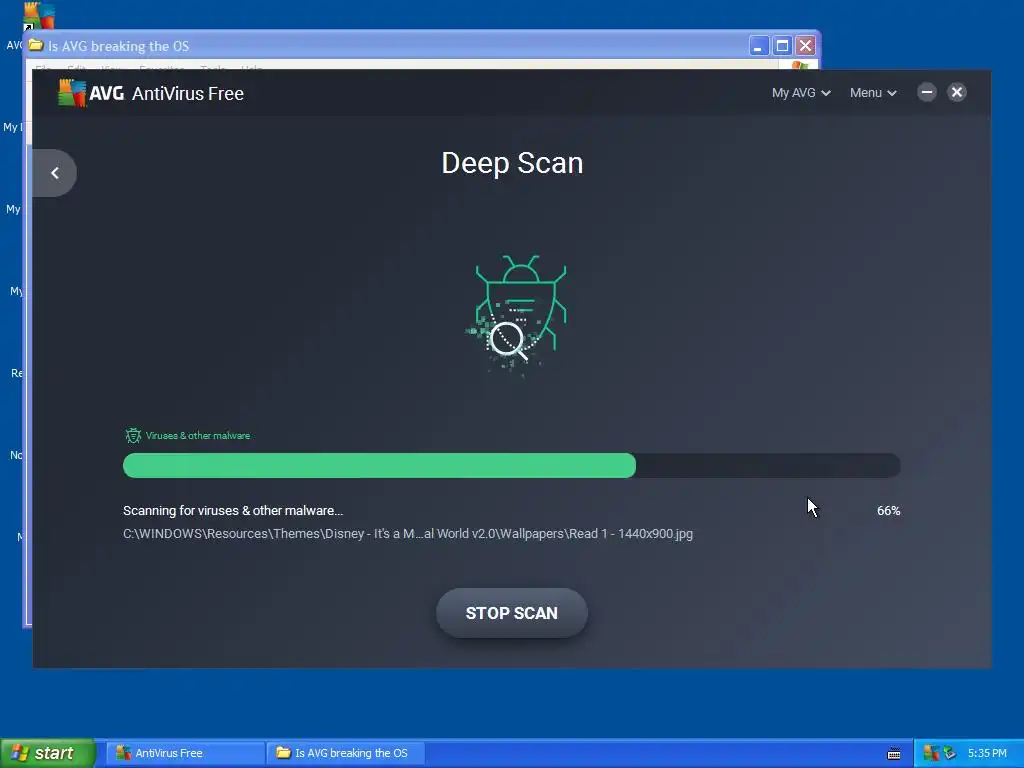
Task: Expand the Menu dropdown
Action: (x=872, y=93)
